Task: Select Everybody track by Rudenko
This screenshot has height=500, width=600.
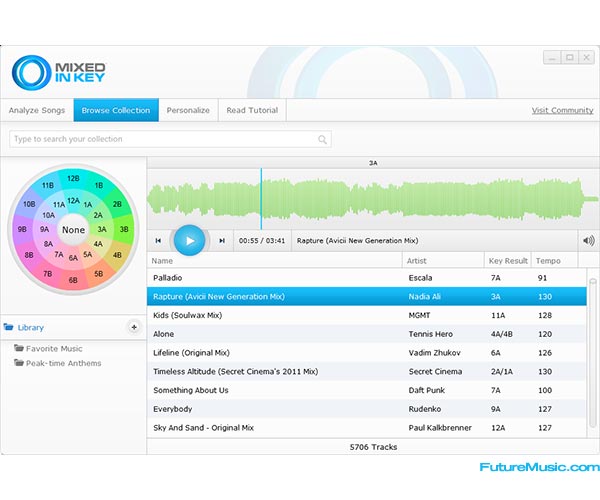Action: [367, 409]
